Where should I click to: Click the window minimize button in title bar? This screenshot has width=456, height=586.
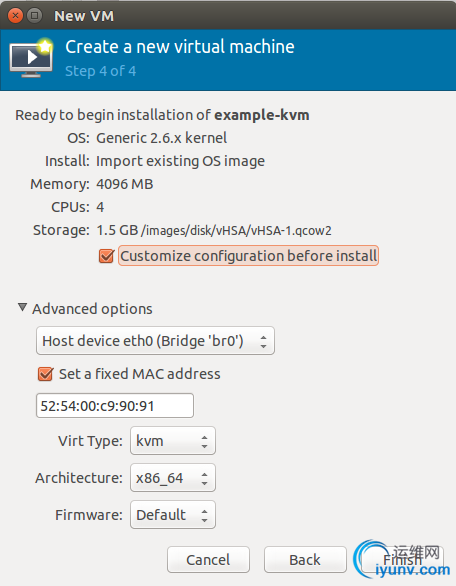[35, 16]
